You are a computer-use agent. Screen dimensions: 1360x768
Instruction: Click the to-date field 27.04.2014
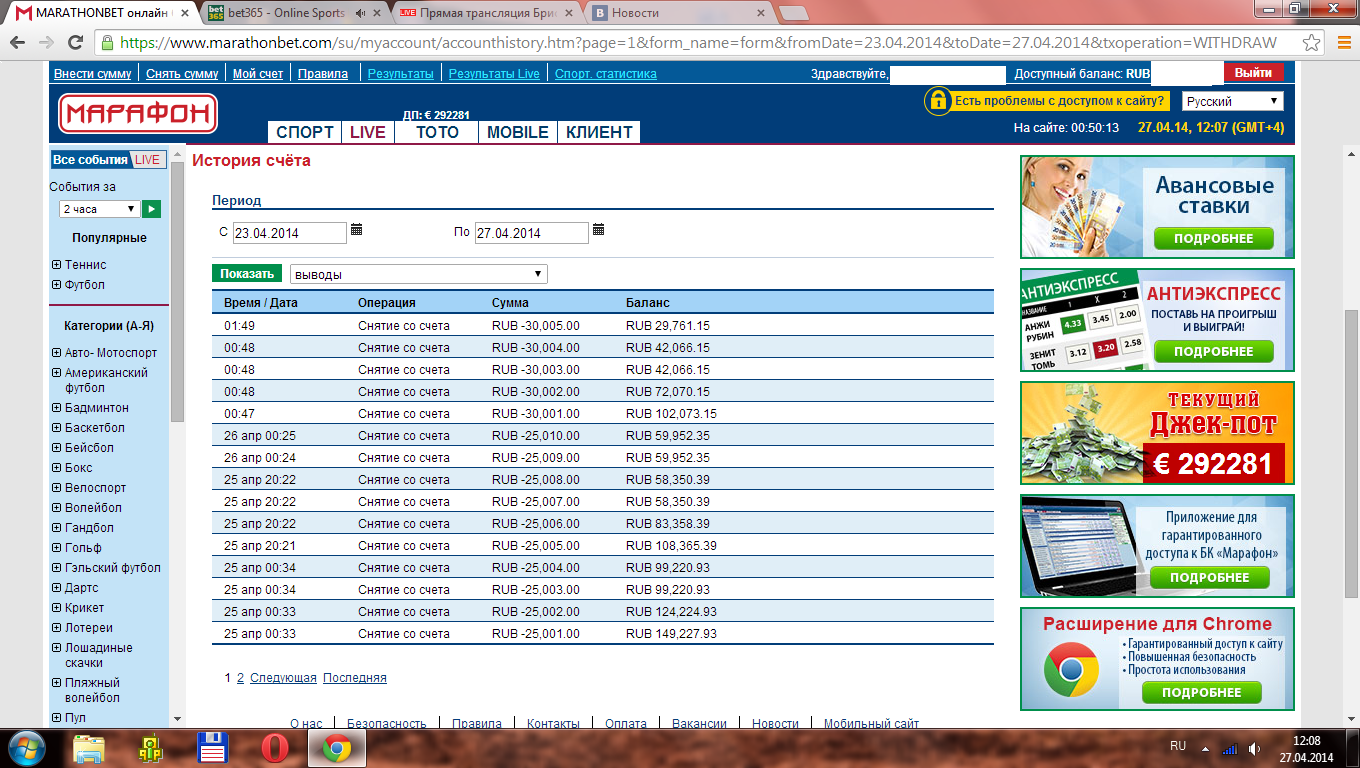coord(532,233)
